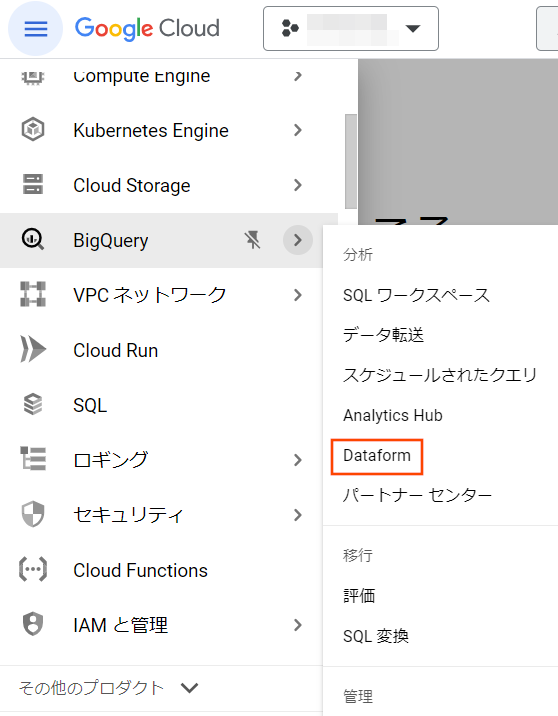This screenshot has height=716, width=558.
Task: Open the project selector dropdown
Action: 351,28
